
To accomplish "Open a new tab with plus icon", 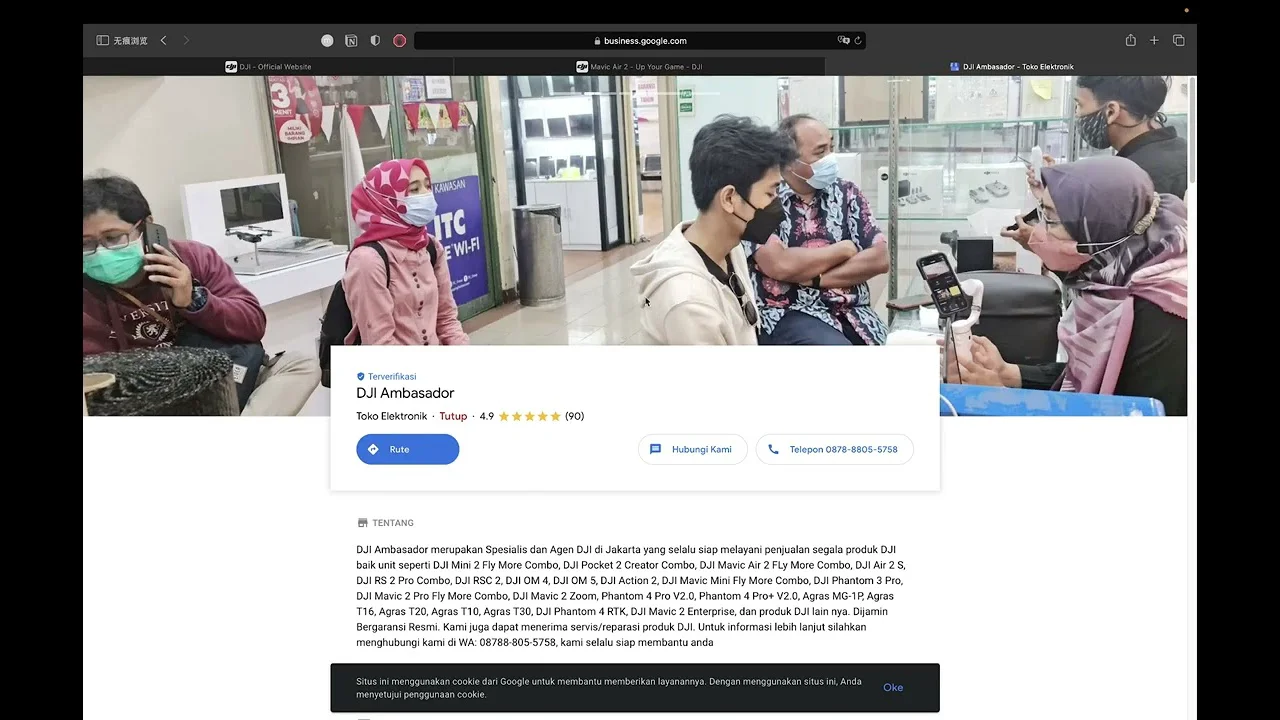I will pyautogui.click(x=1154, y=41).
